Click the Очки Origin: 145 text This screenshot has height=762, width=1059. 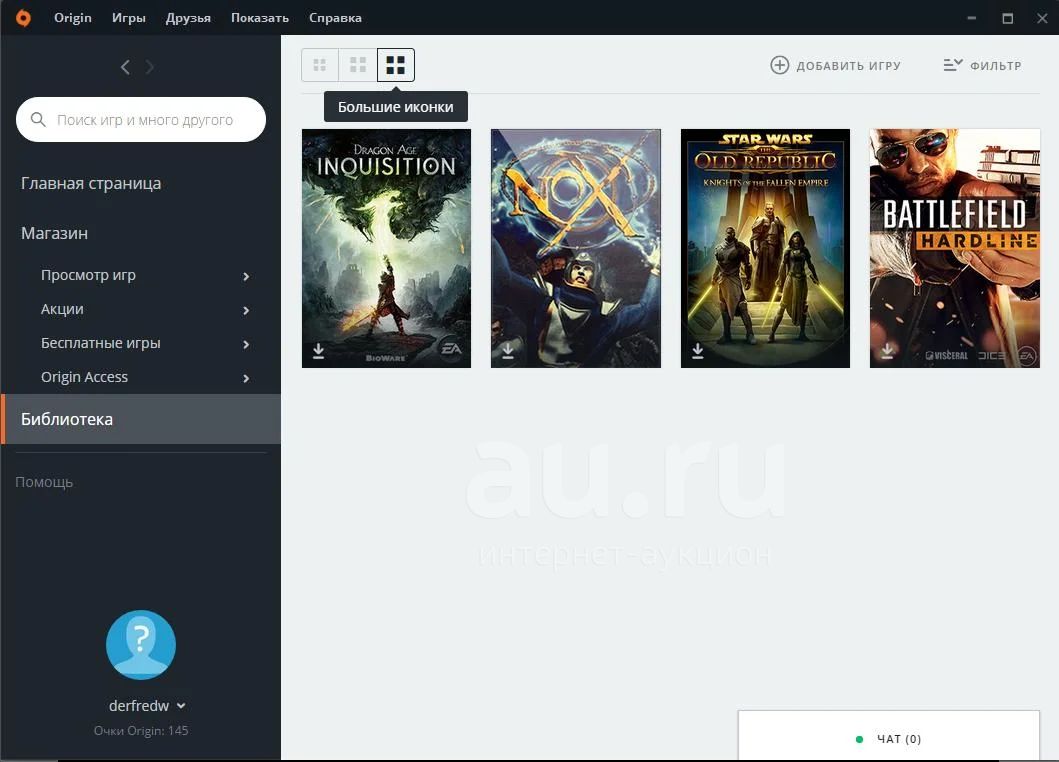[x=141, y=730]
